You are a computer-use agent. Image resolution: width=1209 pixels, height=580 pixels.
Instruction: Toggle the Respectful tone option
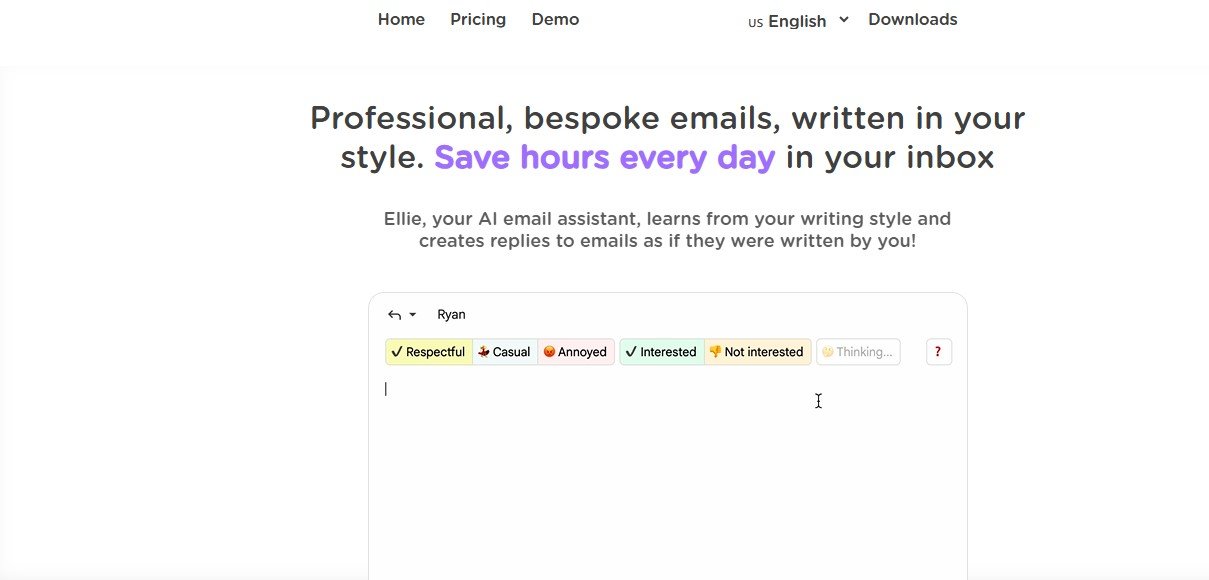[428, 352]
